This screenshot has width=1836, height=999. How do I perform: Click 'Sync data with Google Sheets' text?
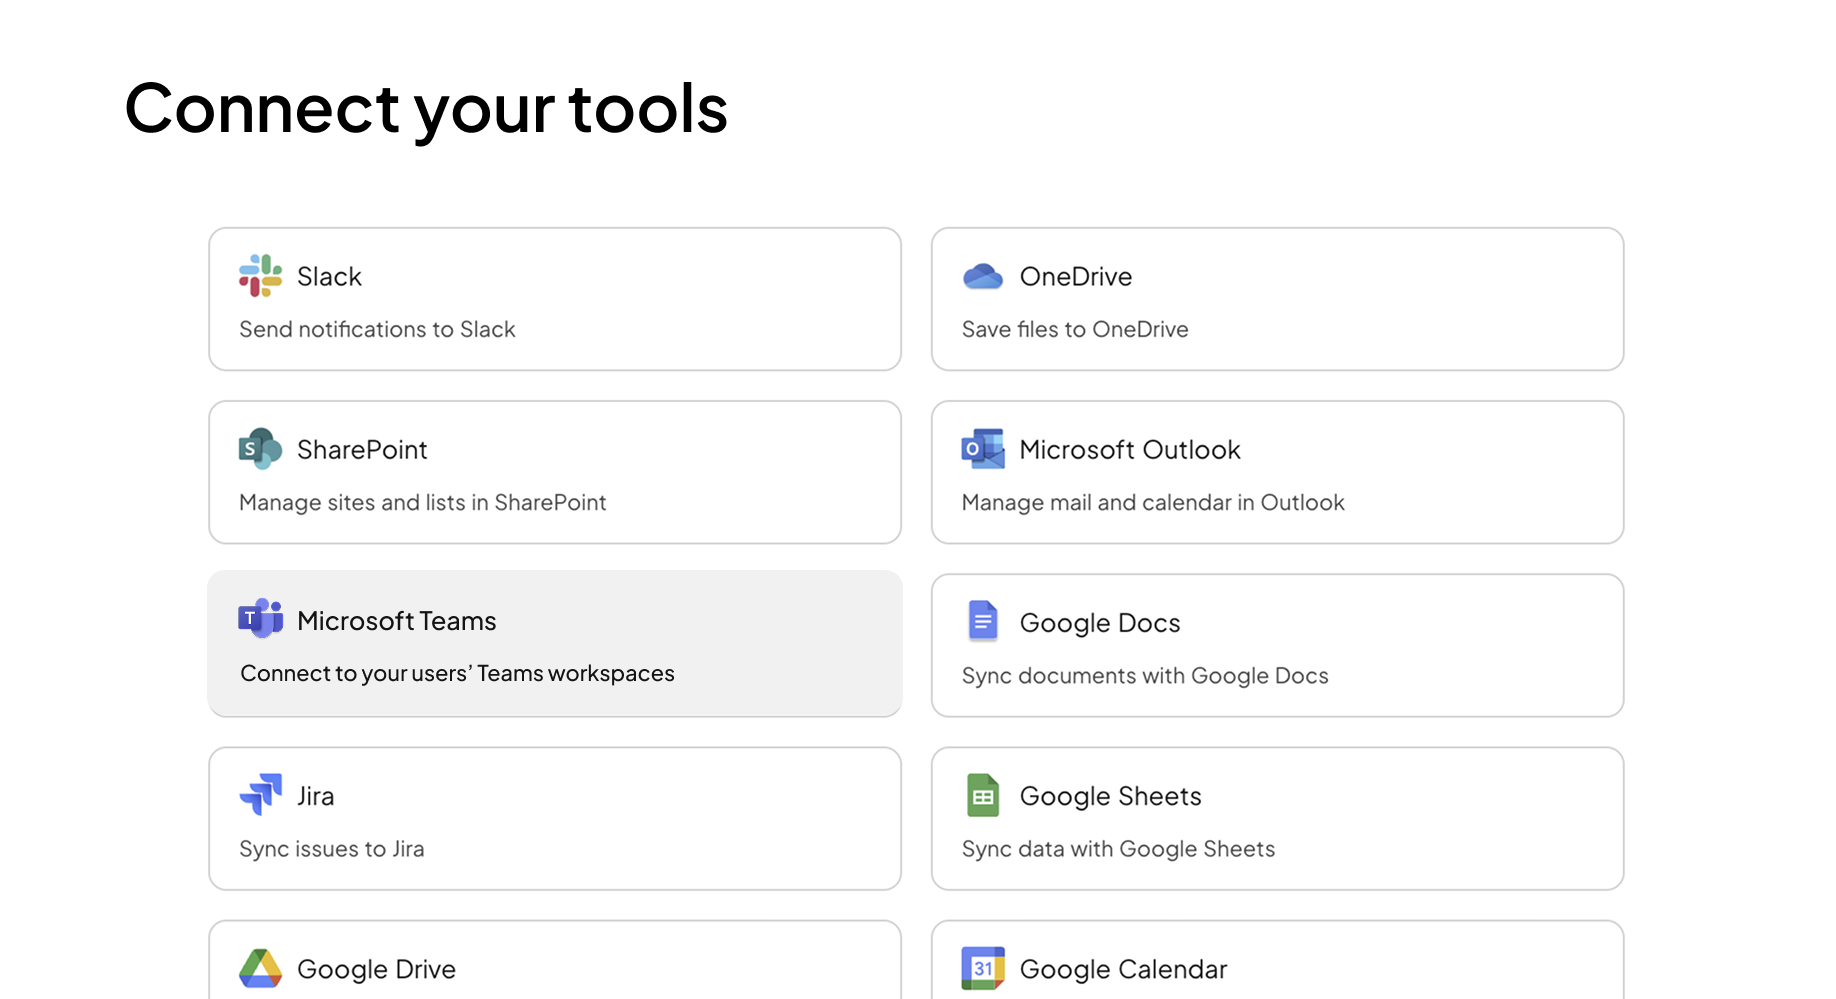click(1118, 848)
